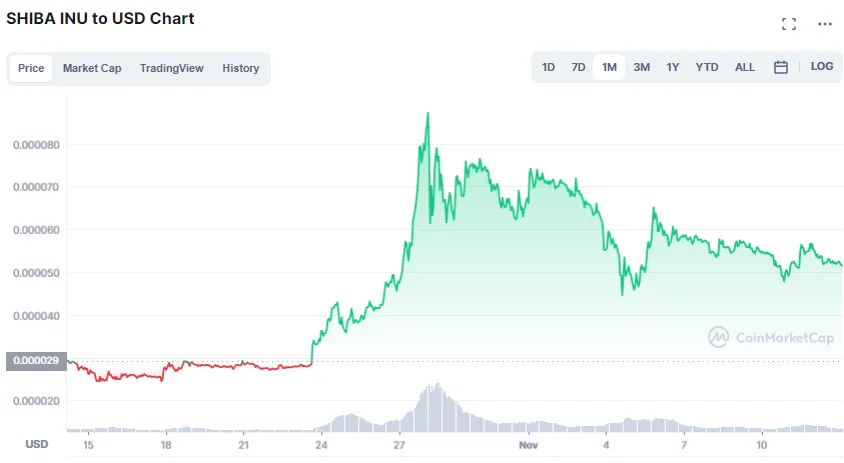844x463 pixels.
Task: Select the 7D time range
Action: (578, 67)
